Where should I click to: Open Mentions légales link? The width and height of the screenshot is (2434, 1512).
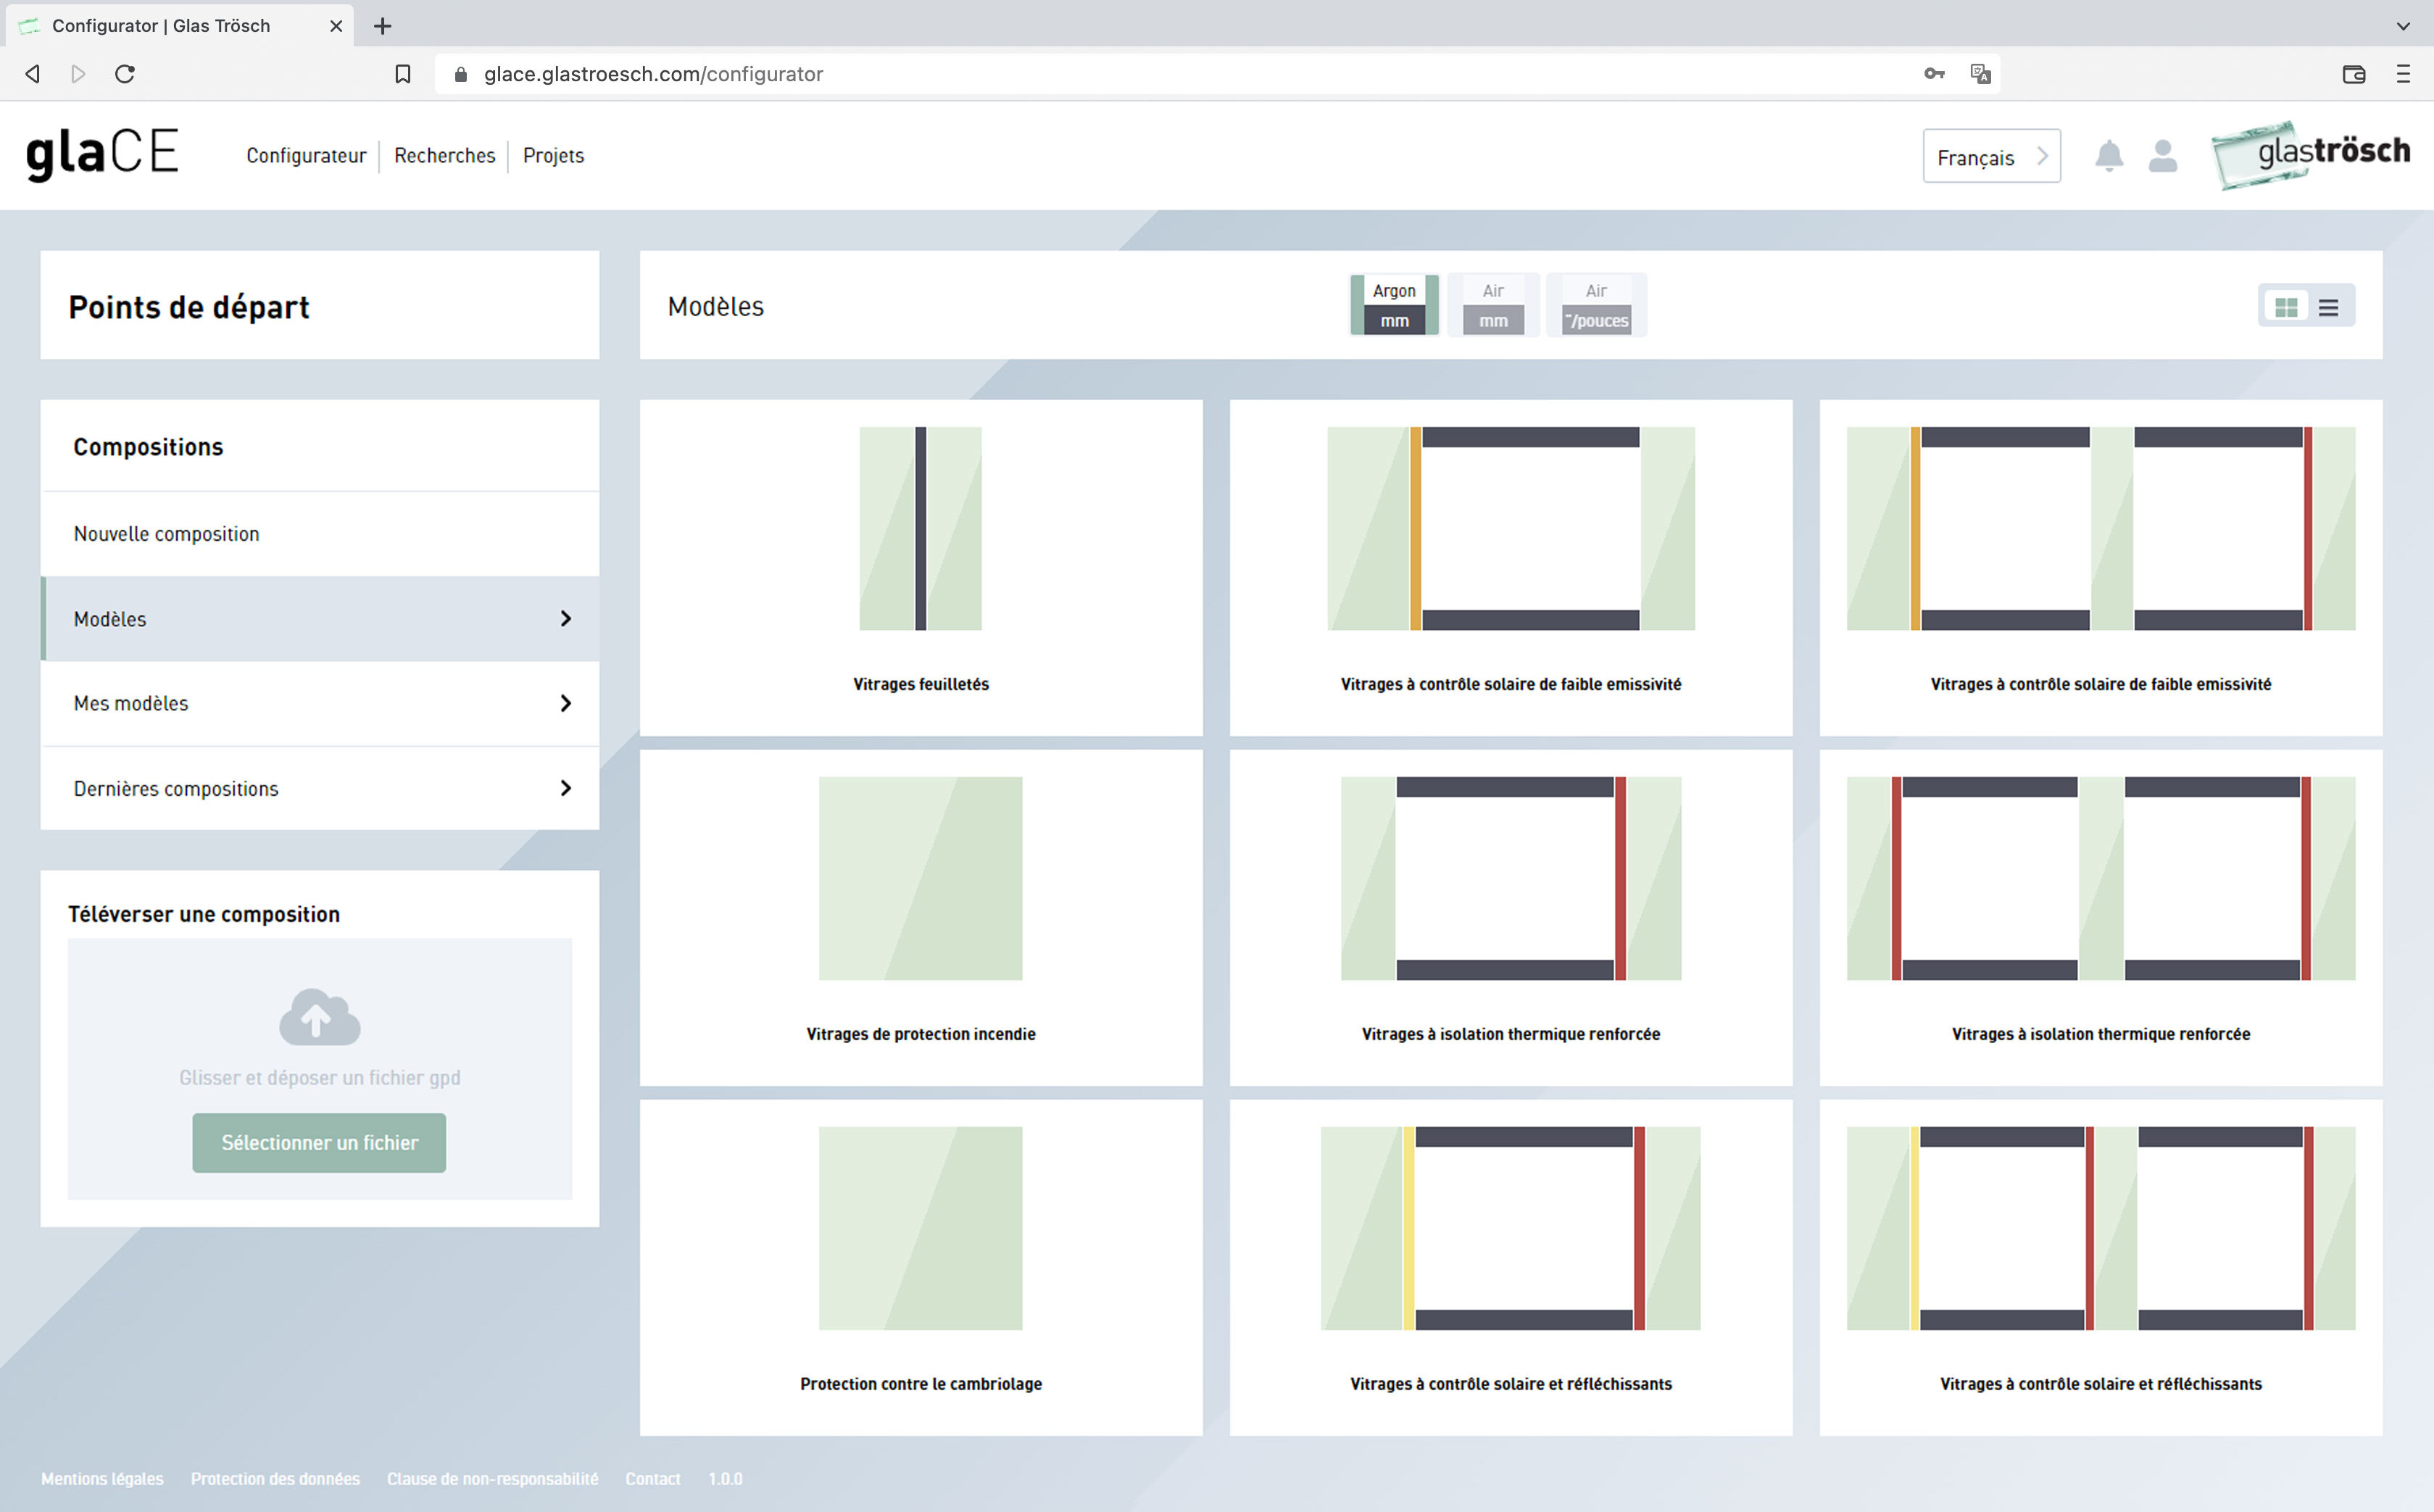click(102, 1479)
